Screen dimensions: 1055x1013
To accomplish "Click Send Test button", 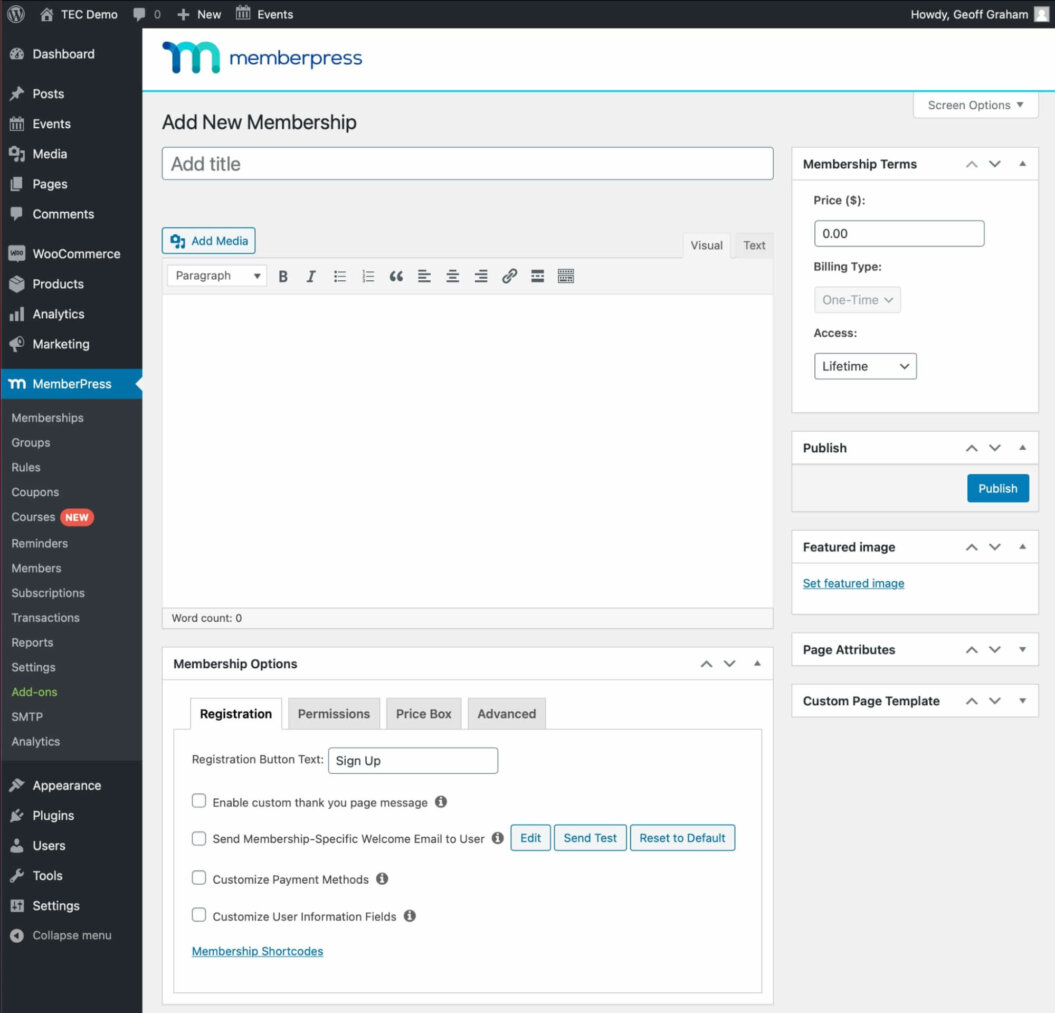I will (x=590, y=838).
